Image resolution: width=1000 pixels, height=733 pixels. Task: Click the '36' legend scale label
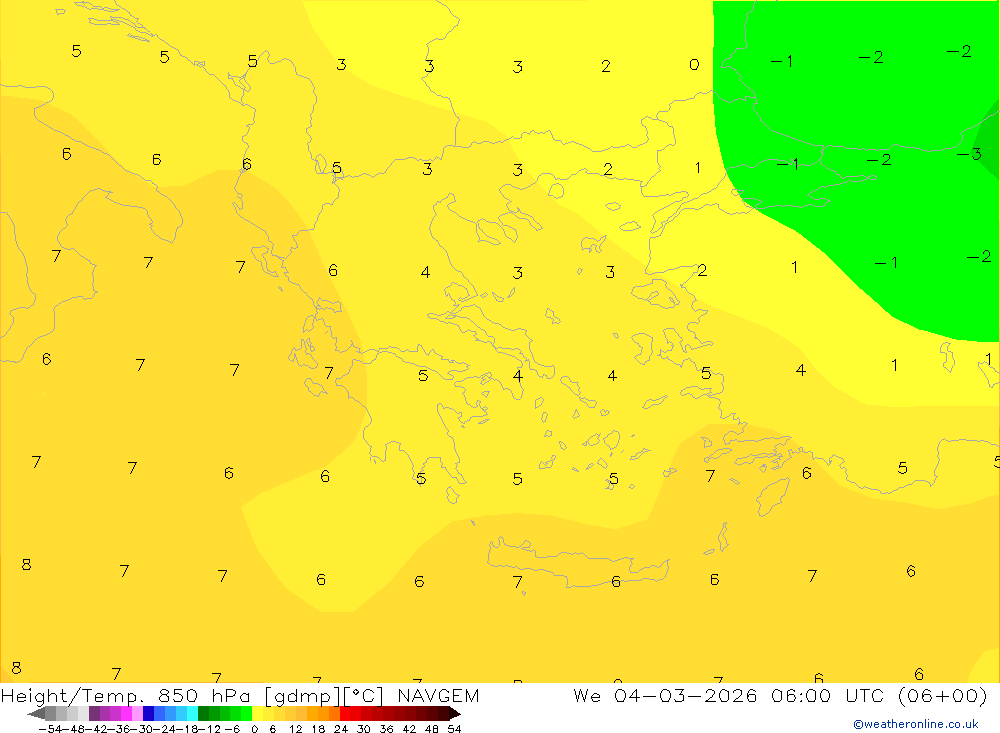386,729
